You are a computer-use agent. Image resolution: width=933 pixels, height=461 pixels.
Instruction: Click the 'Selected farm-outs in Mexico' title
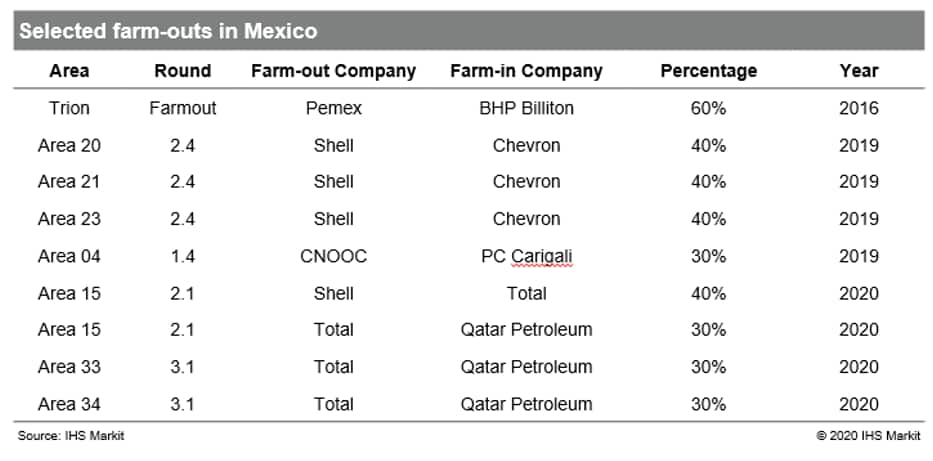point(168,31)
